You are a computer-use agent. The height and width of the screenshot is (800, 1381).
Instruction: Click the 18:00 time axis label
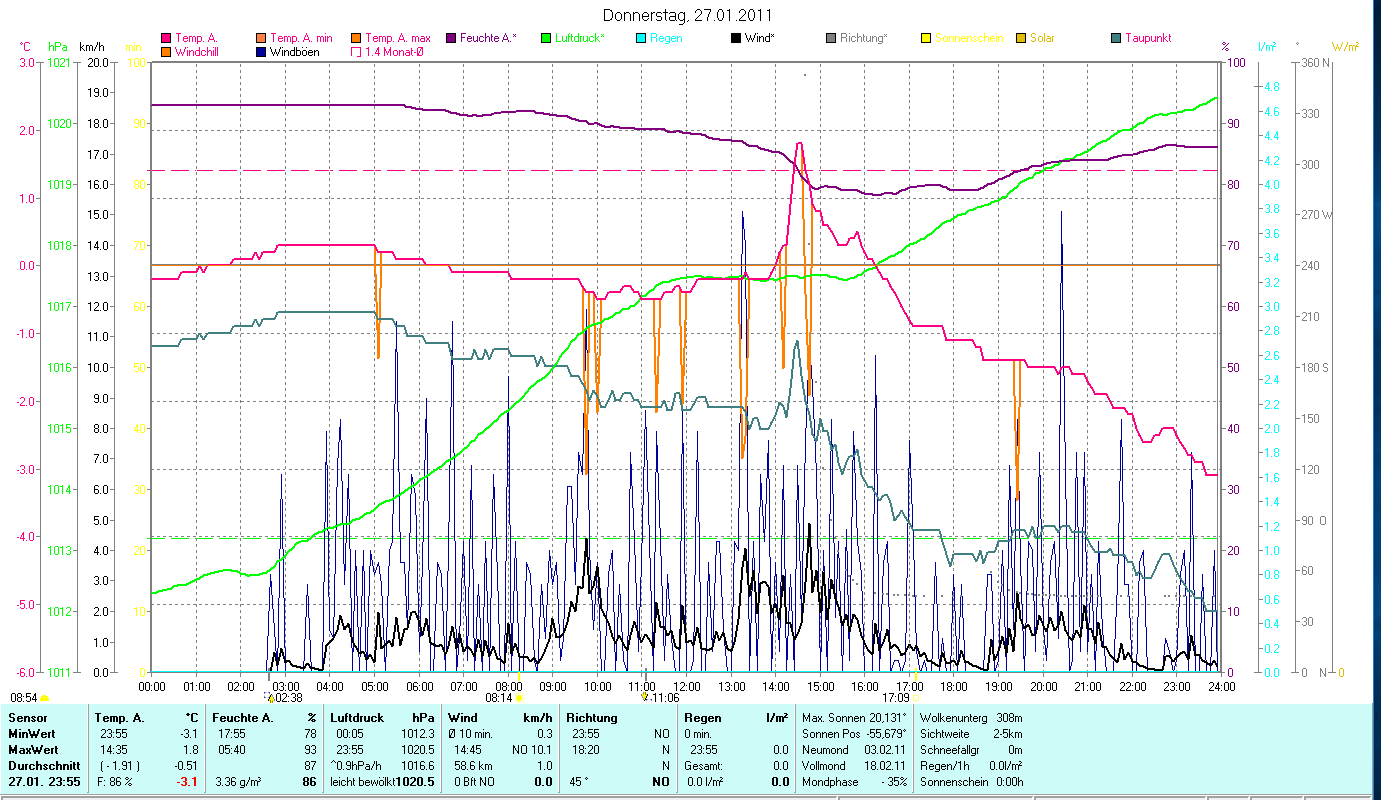tap(954, 686)
